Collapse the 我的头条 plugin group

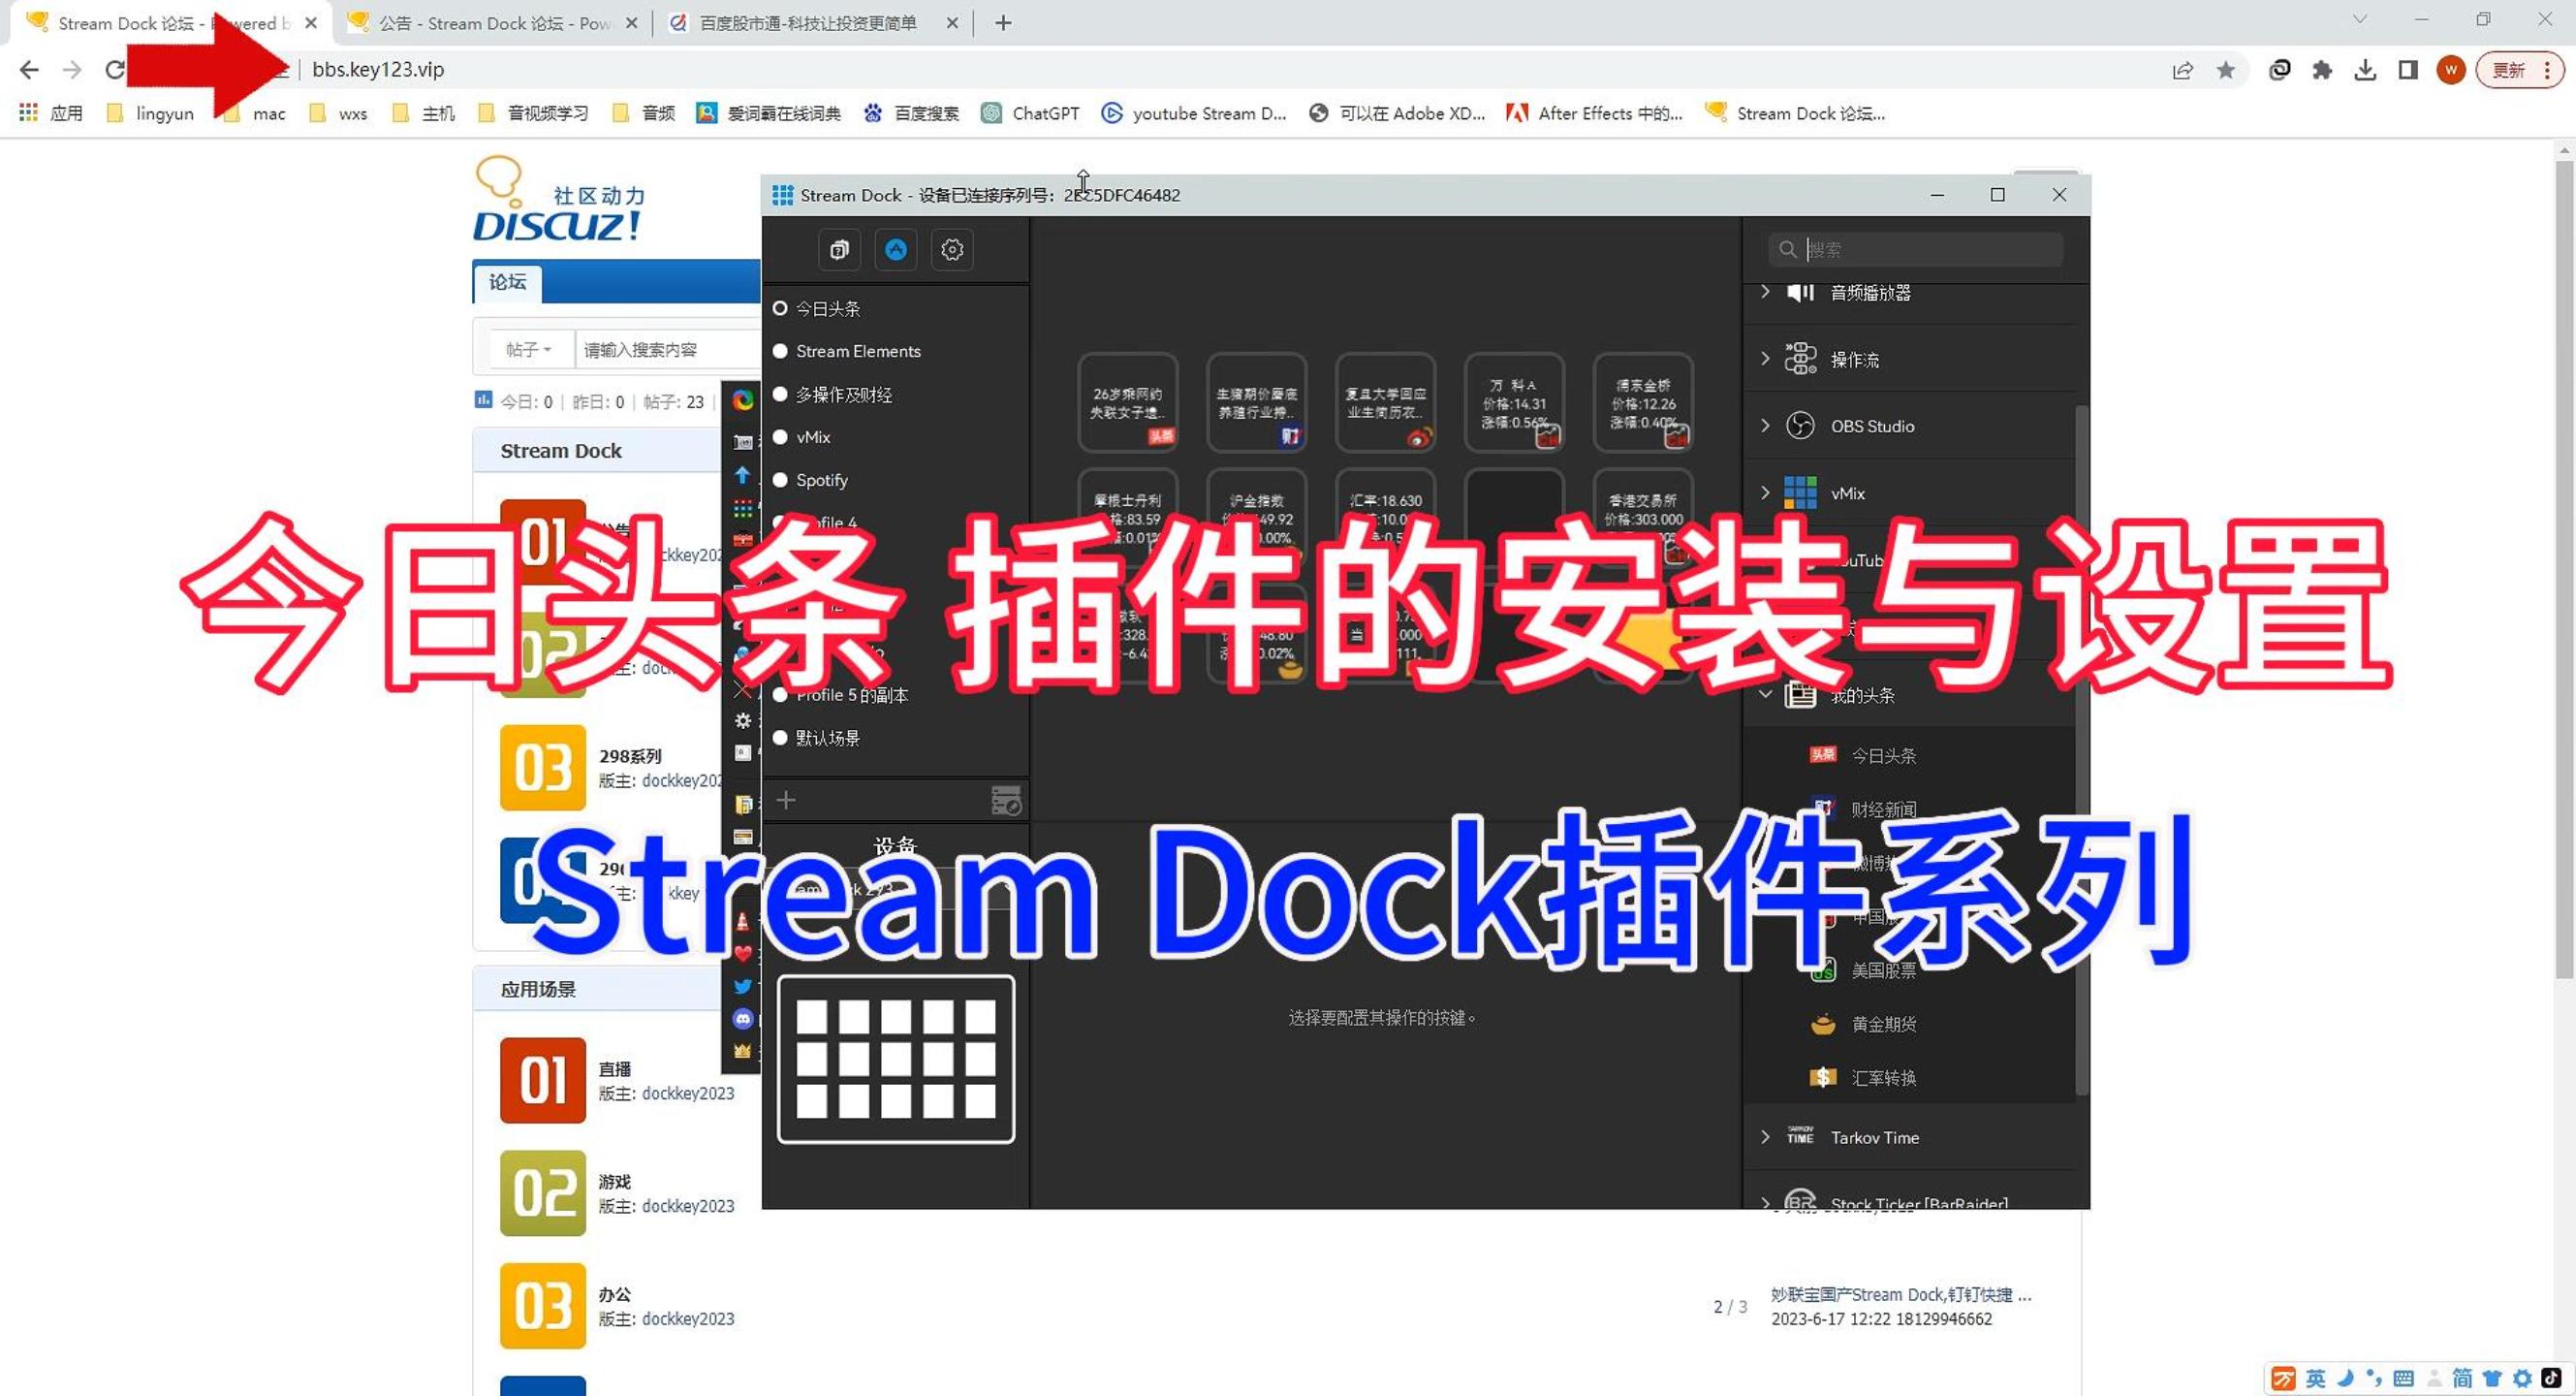(x=1765, y=694)
